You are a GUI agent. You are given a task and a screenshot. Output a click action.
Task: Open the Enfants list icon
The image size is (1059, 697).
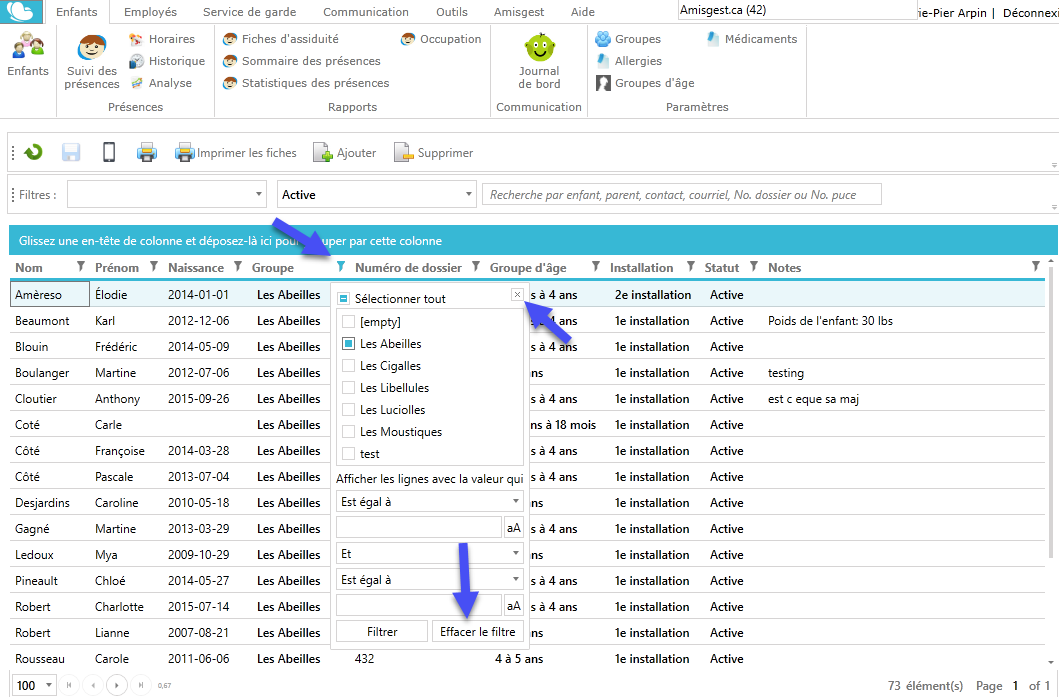coord(28,55)
